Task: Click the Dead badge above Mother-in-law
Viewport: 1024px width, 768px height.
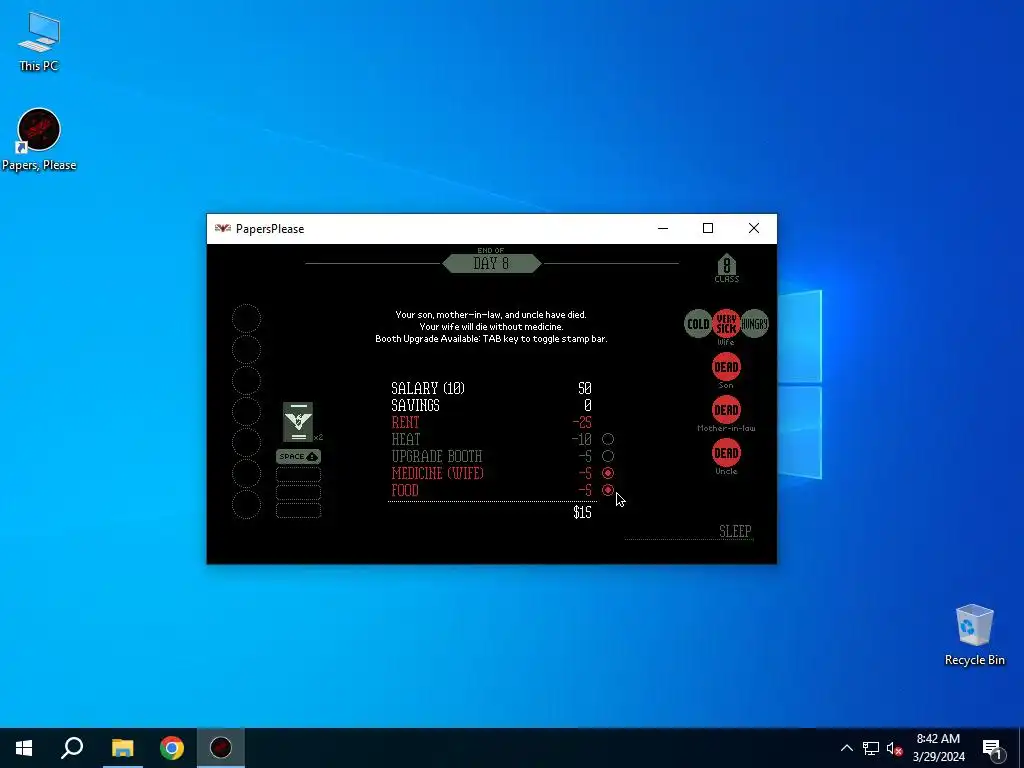Action: pyautogui.click(x=726, y=410)
